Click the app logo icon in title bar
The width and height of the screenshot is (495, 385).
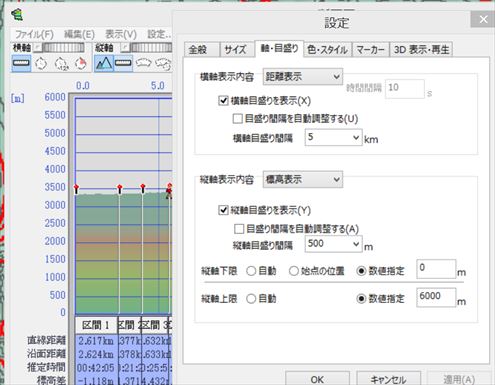tap(17, 15)
